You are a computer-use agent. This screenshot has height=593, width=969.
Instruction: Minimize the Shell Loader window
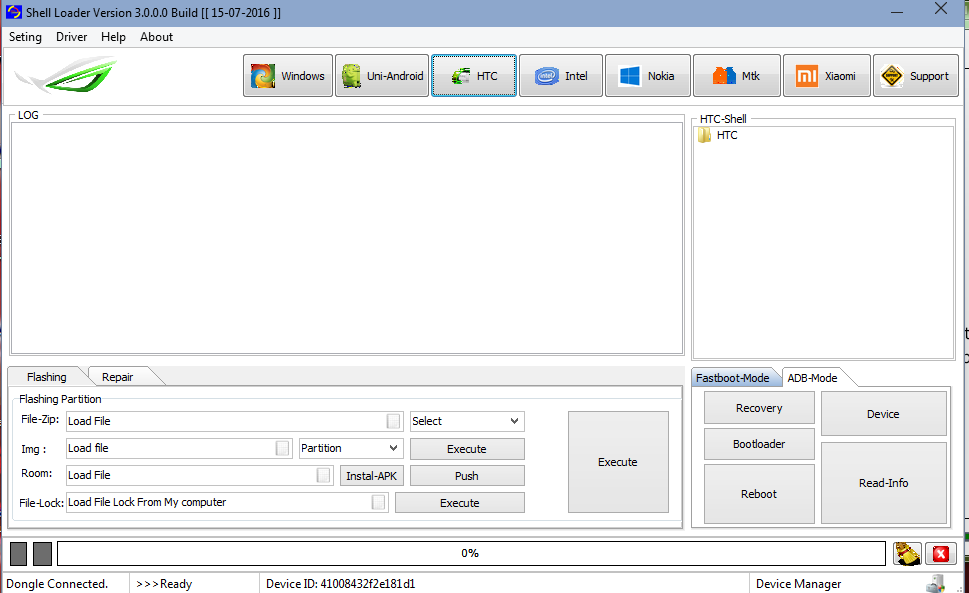[897, 12]
